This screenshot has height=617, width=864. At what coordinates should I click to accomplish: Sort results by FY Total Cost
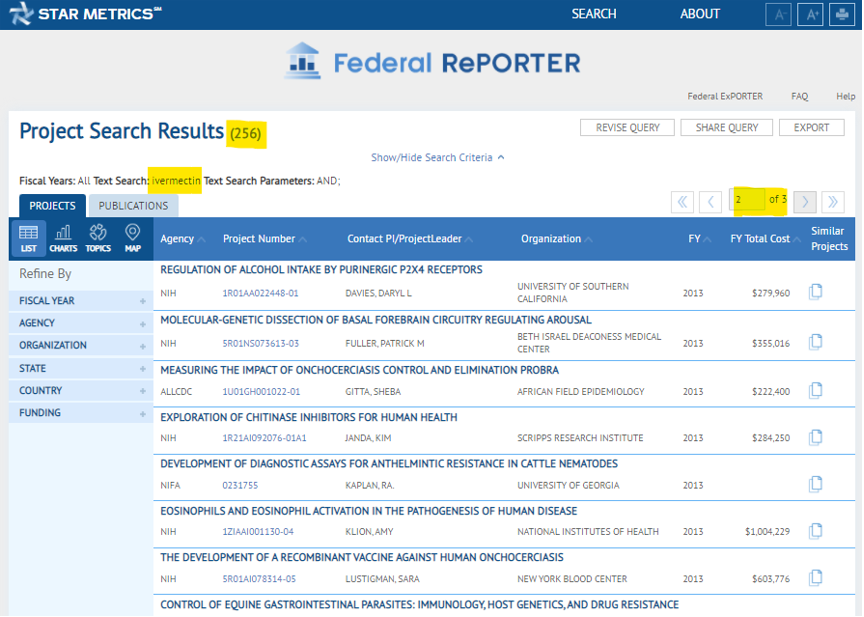765,239
